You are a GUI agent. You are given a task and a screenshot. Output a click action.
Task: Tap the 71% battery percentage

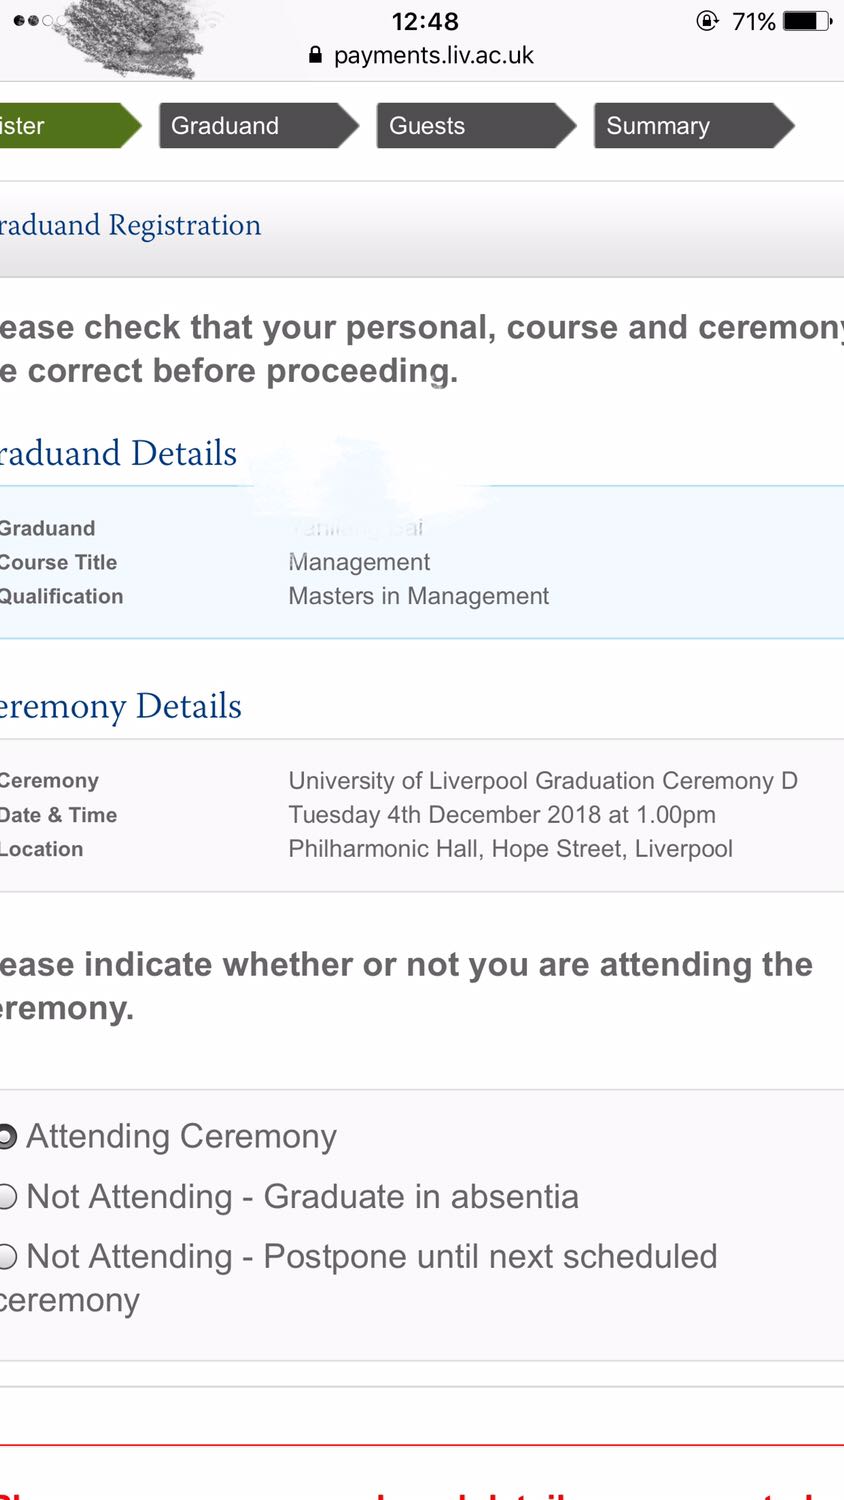tap(754, 21)
